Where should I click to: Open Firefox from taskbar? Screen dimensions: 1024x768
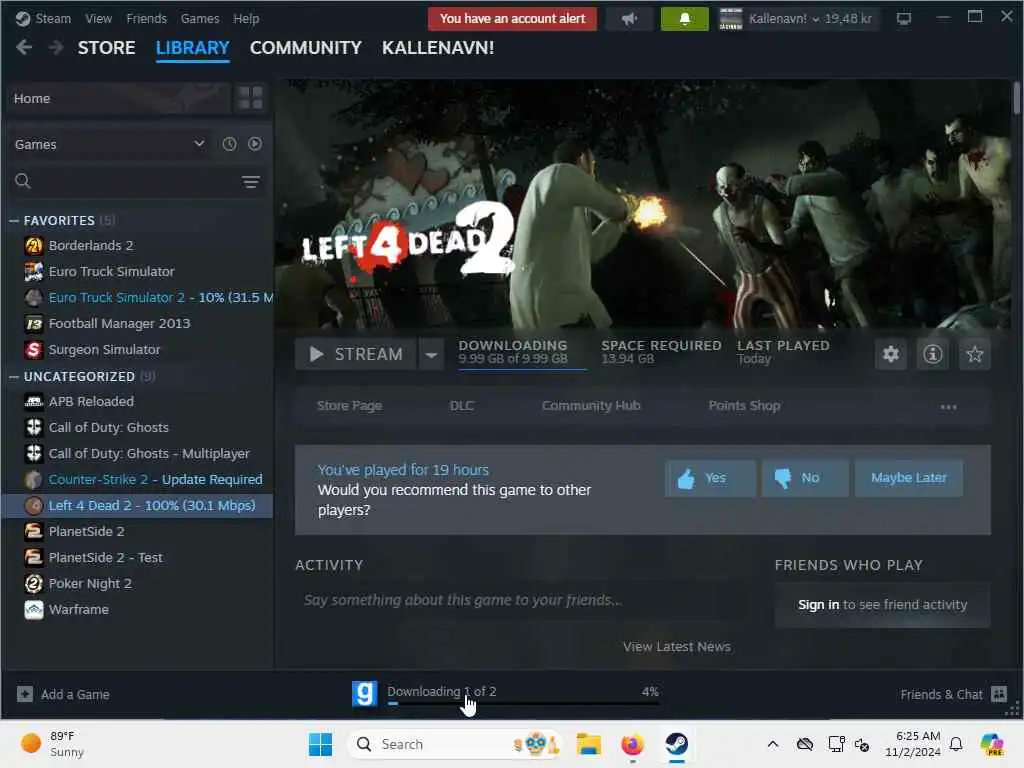click(632, 744)
